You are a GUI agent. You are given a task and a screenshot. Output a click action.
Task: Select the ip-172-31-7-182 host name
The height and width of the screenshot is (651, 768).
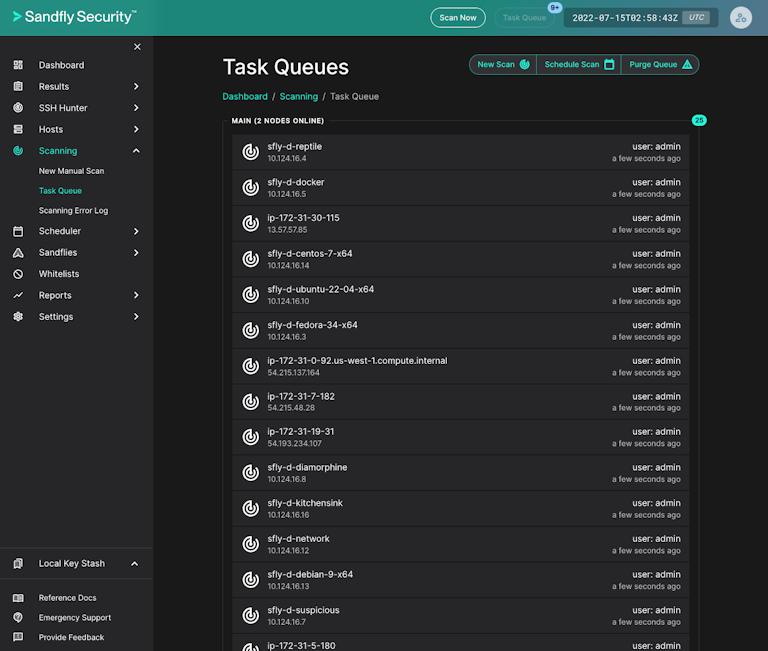coord(301,396)
